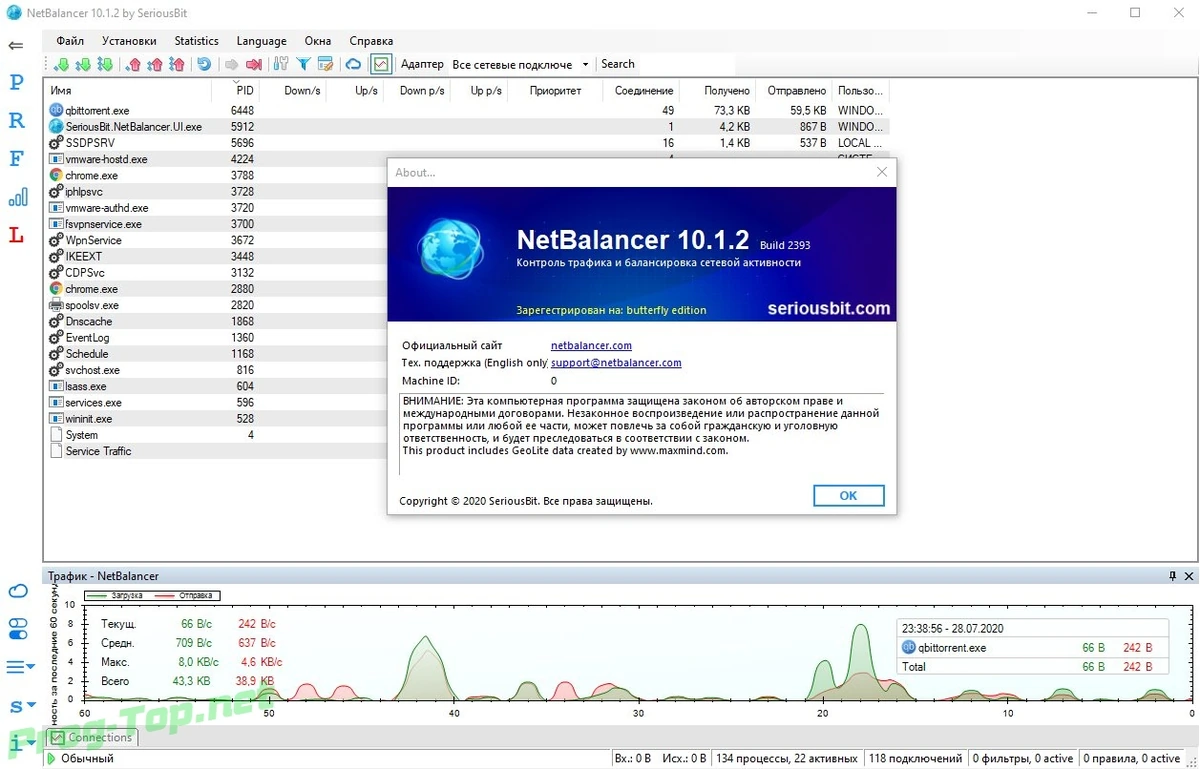This screenshot has width=1200, height=769.
Task: Click the blue reset priorities arrow icon
Action: 204,65
